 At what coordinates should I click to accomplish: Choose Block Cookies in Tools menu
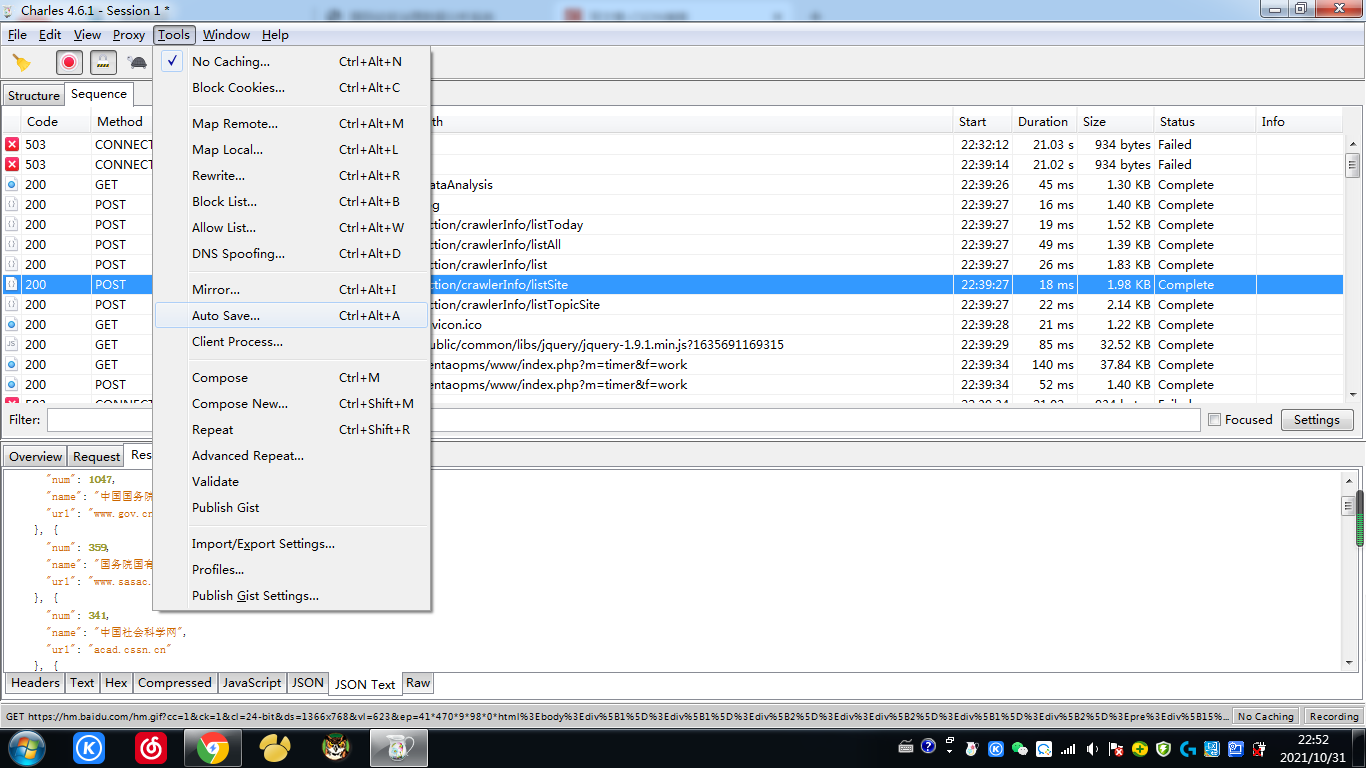tap(292, 88)
